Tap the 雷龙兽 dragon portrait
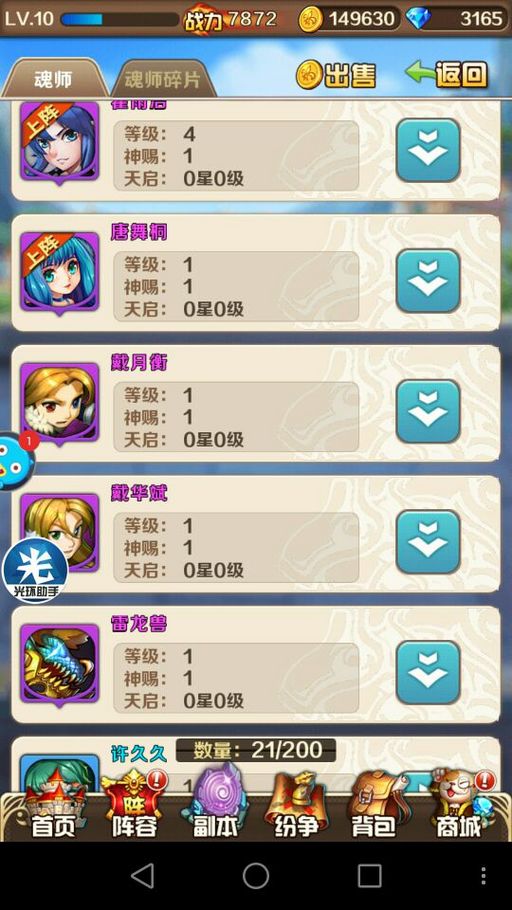The width and height of the screenshot is (512, 910). click(60, 665)
